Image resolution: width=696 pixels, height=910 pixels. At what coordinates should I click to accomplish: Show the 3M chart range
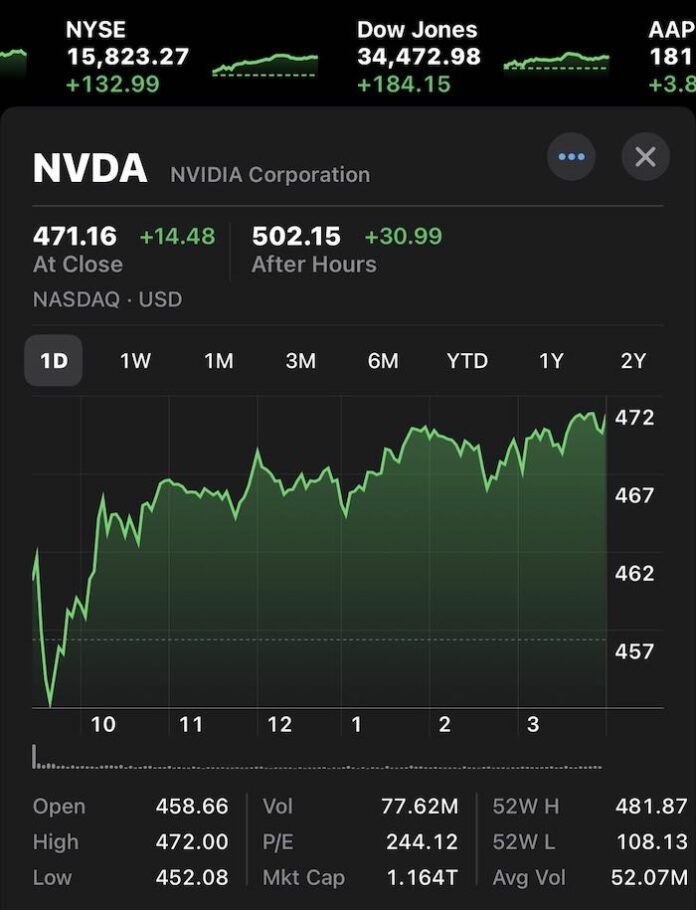[301, 361]
